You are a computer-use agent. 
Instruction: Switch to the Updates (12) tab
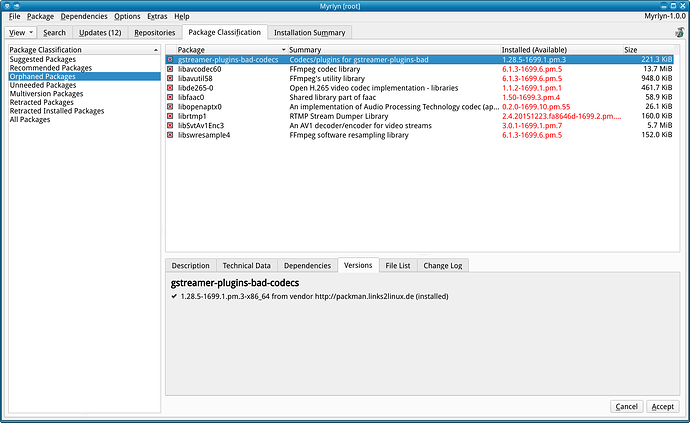click(x=100, y=33)
